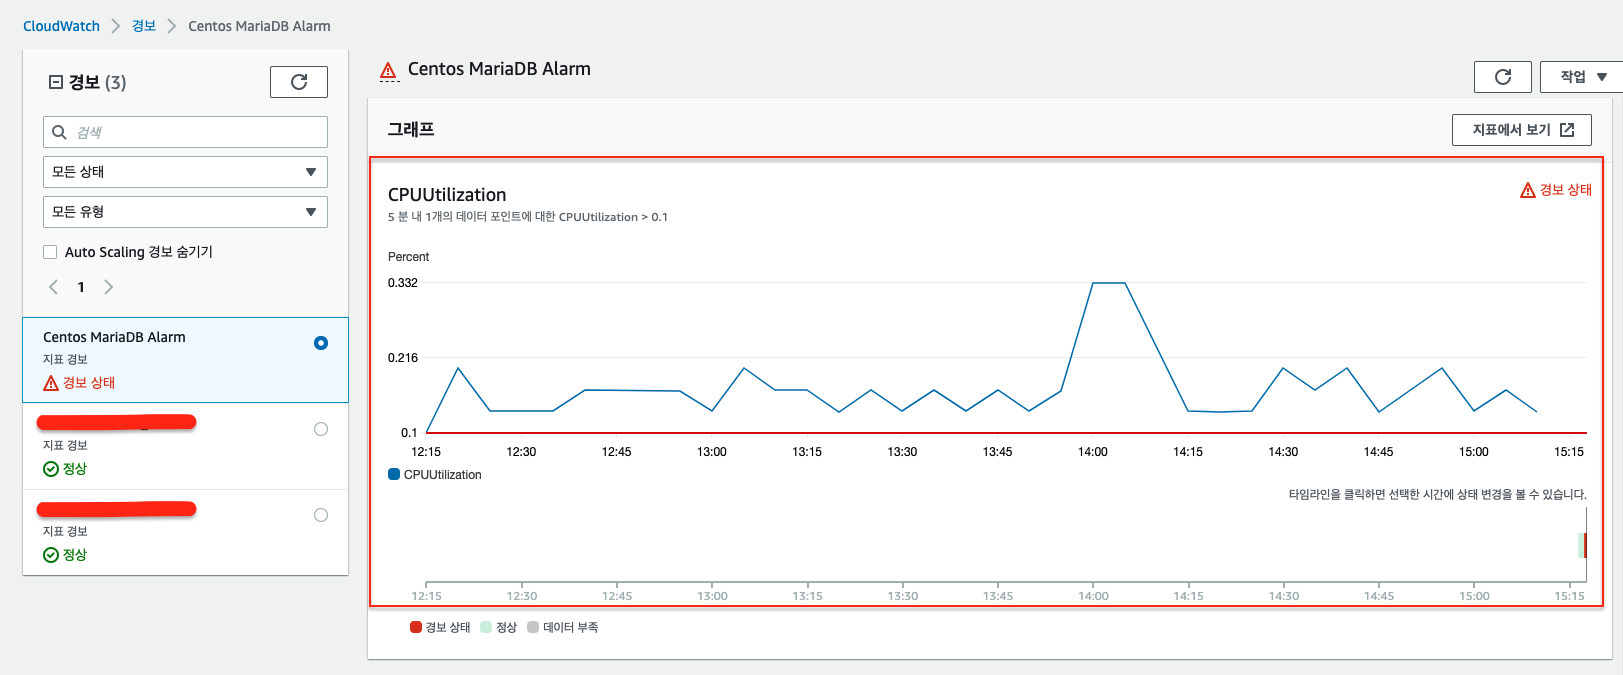Go to previous page of alarms
This screenshot has width=1623, height=675.
coord(54,287)
